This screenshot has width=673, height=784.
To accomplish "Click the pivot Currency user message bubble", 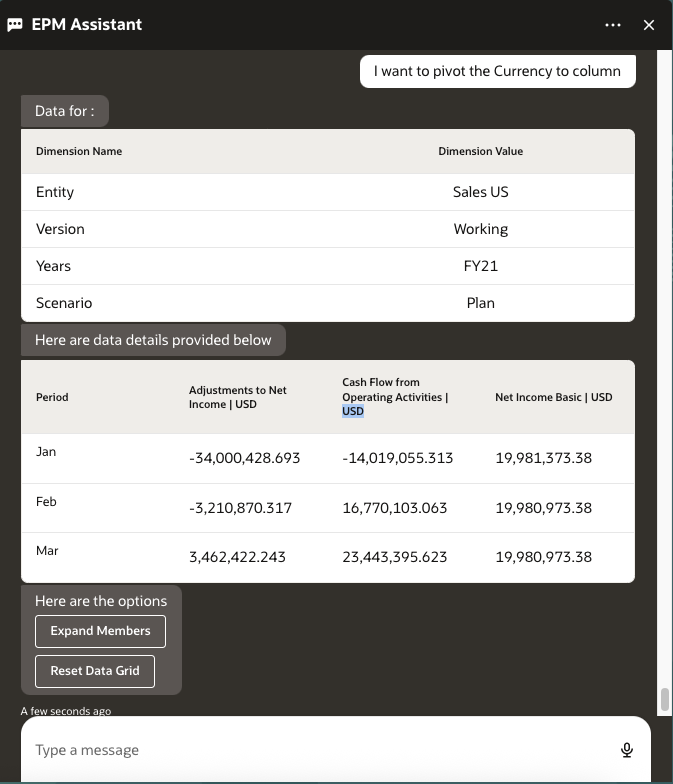I will coord(497,71).
